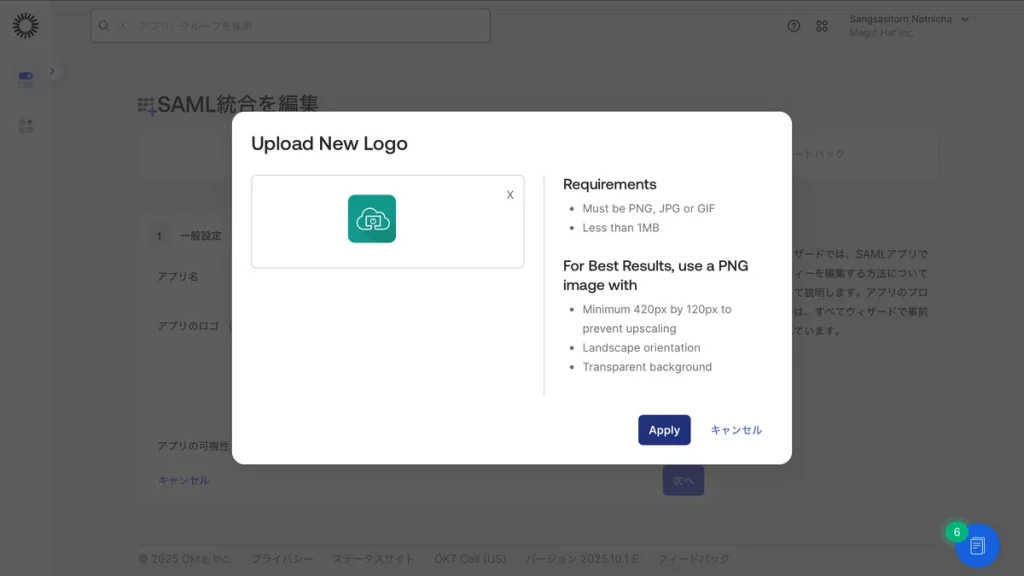1024x576 pixels.
Task: Click the sidebar toggle-shaped dashboard icon
Action: click(26, 79)
